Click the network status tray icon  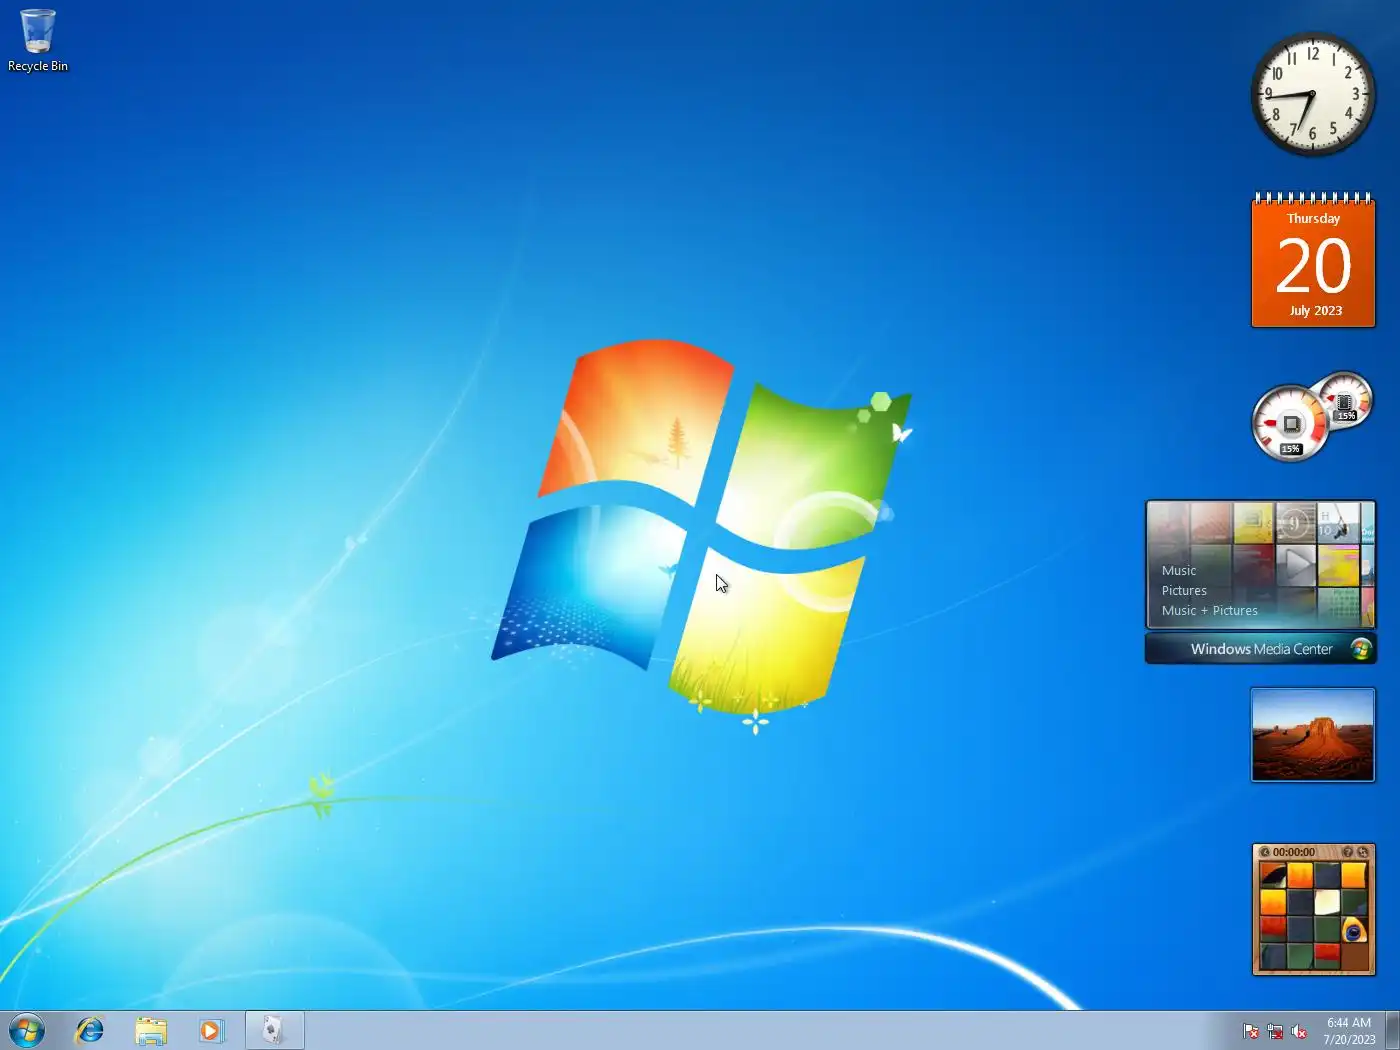1275,1031
